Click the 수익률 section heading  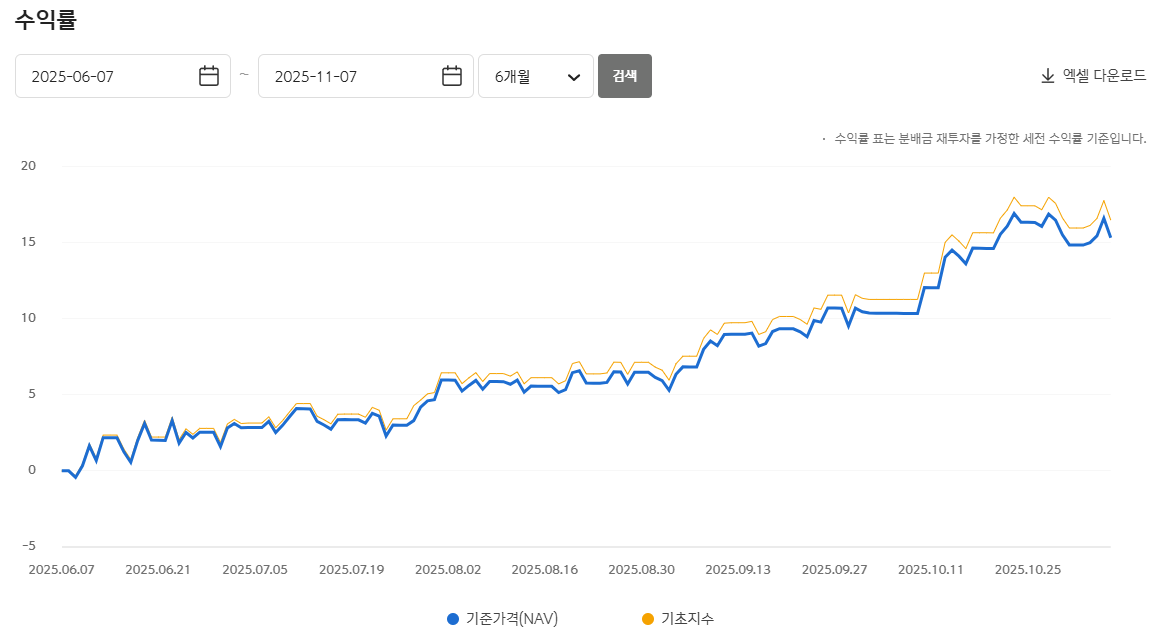[x=46, y=19]
